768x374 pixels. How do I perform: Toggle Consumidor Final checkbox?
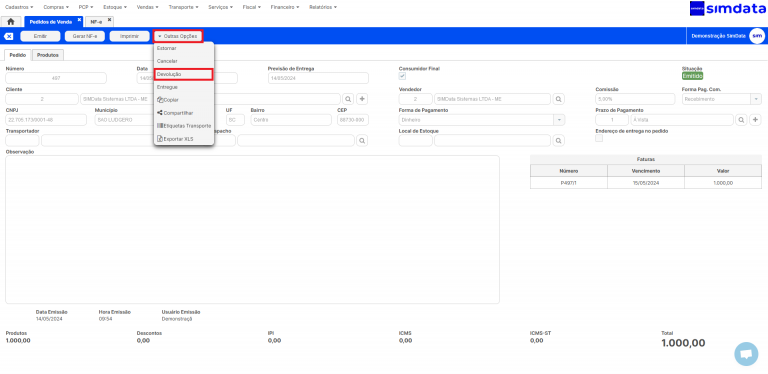coord(402,76)
